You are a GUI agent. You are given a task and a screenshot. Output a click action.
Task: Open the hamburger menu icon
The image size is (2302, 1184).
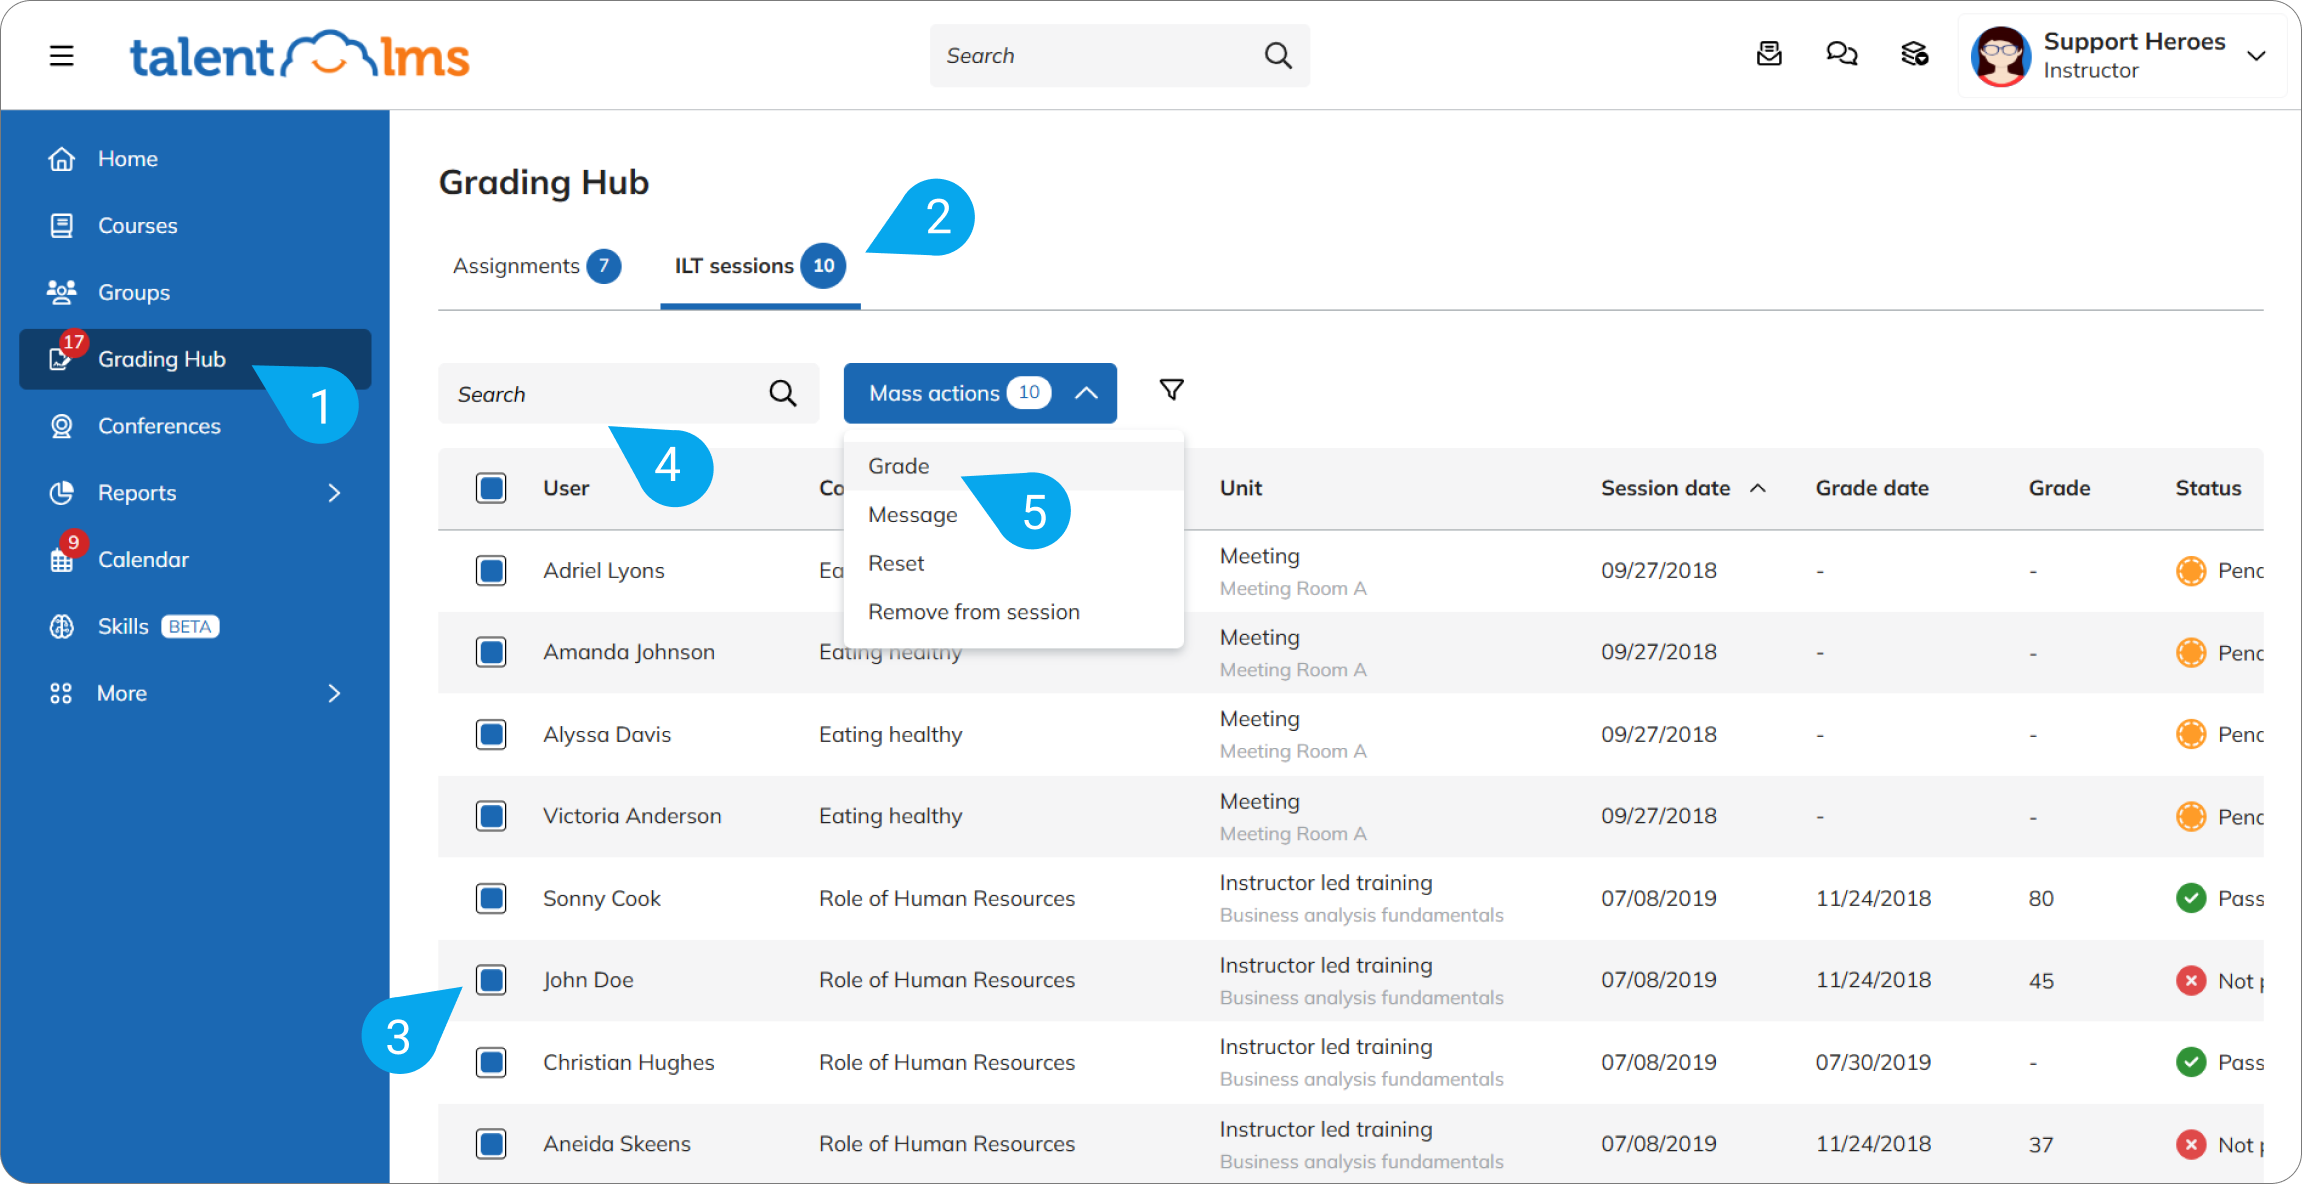(62, 55)
